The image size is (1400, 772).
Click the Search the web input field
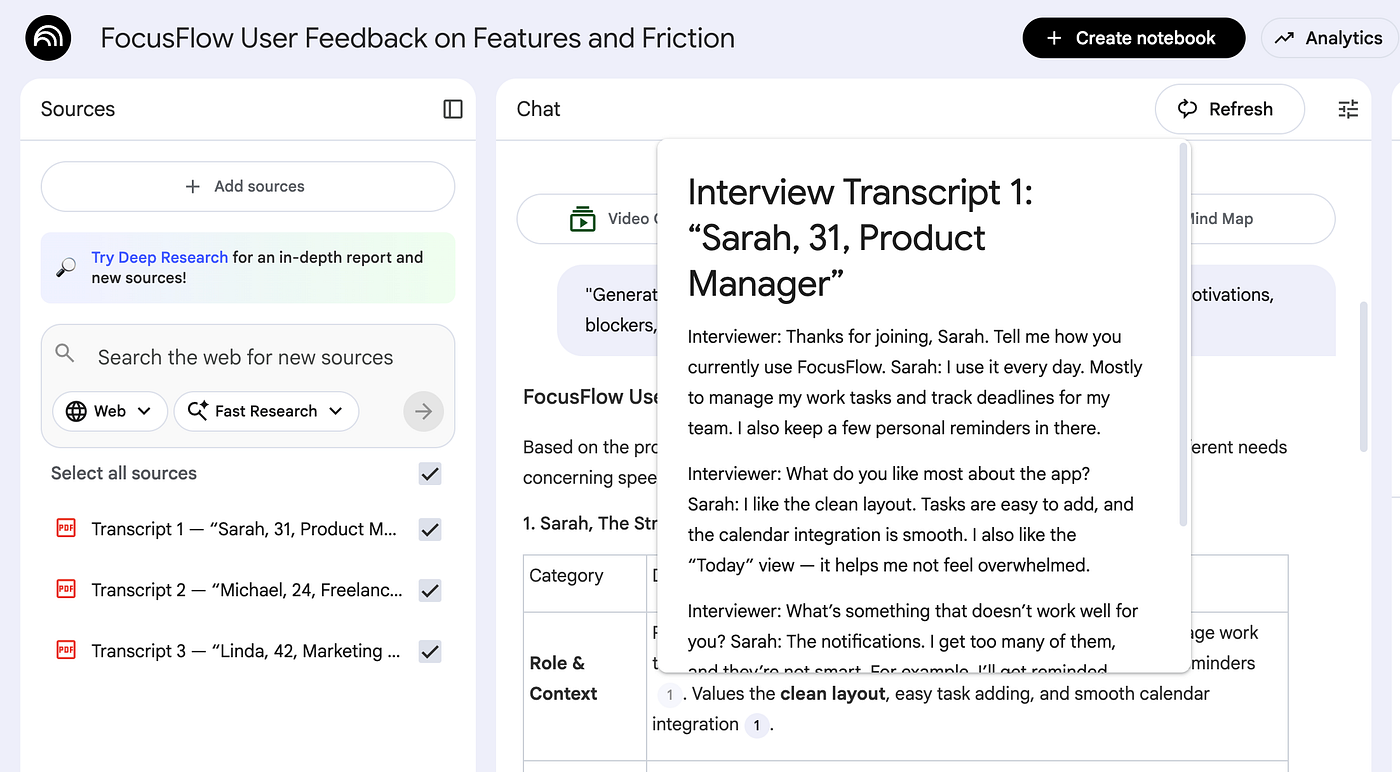(x=245, y=357)
